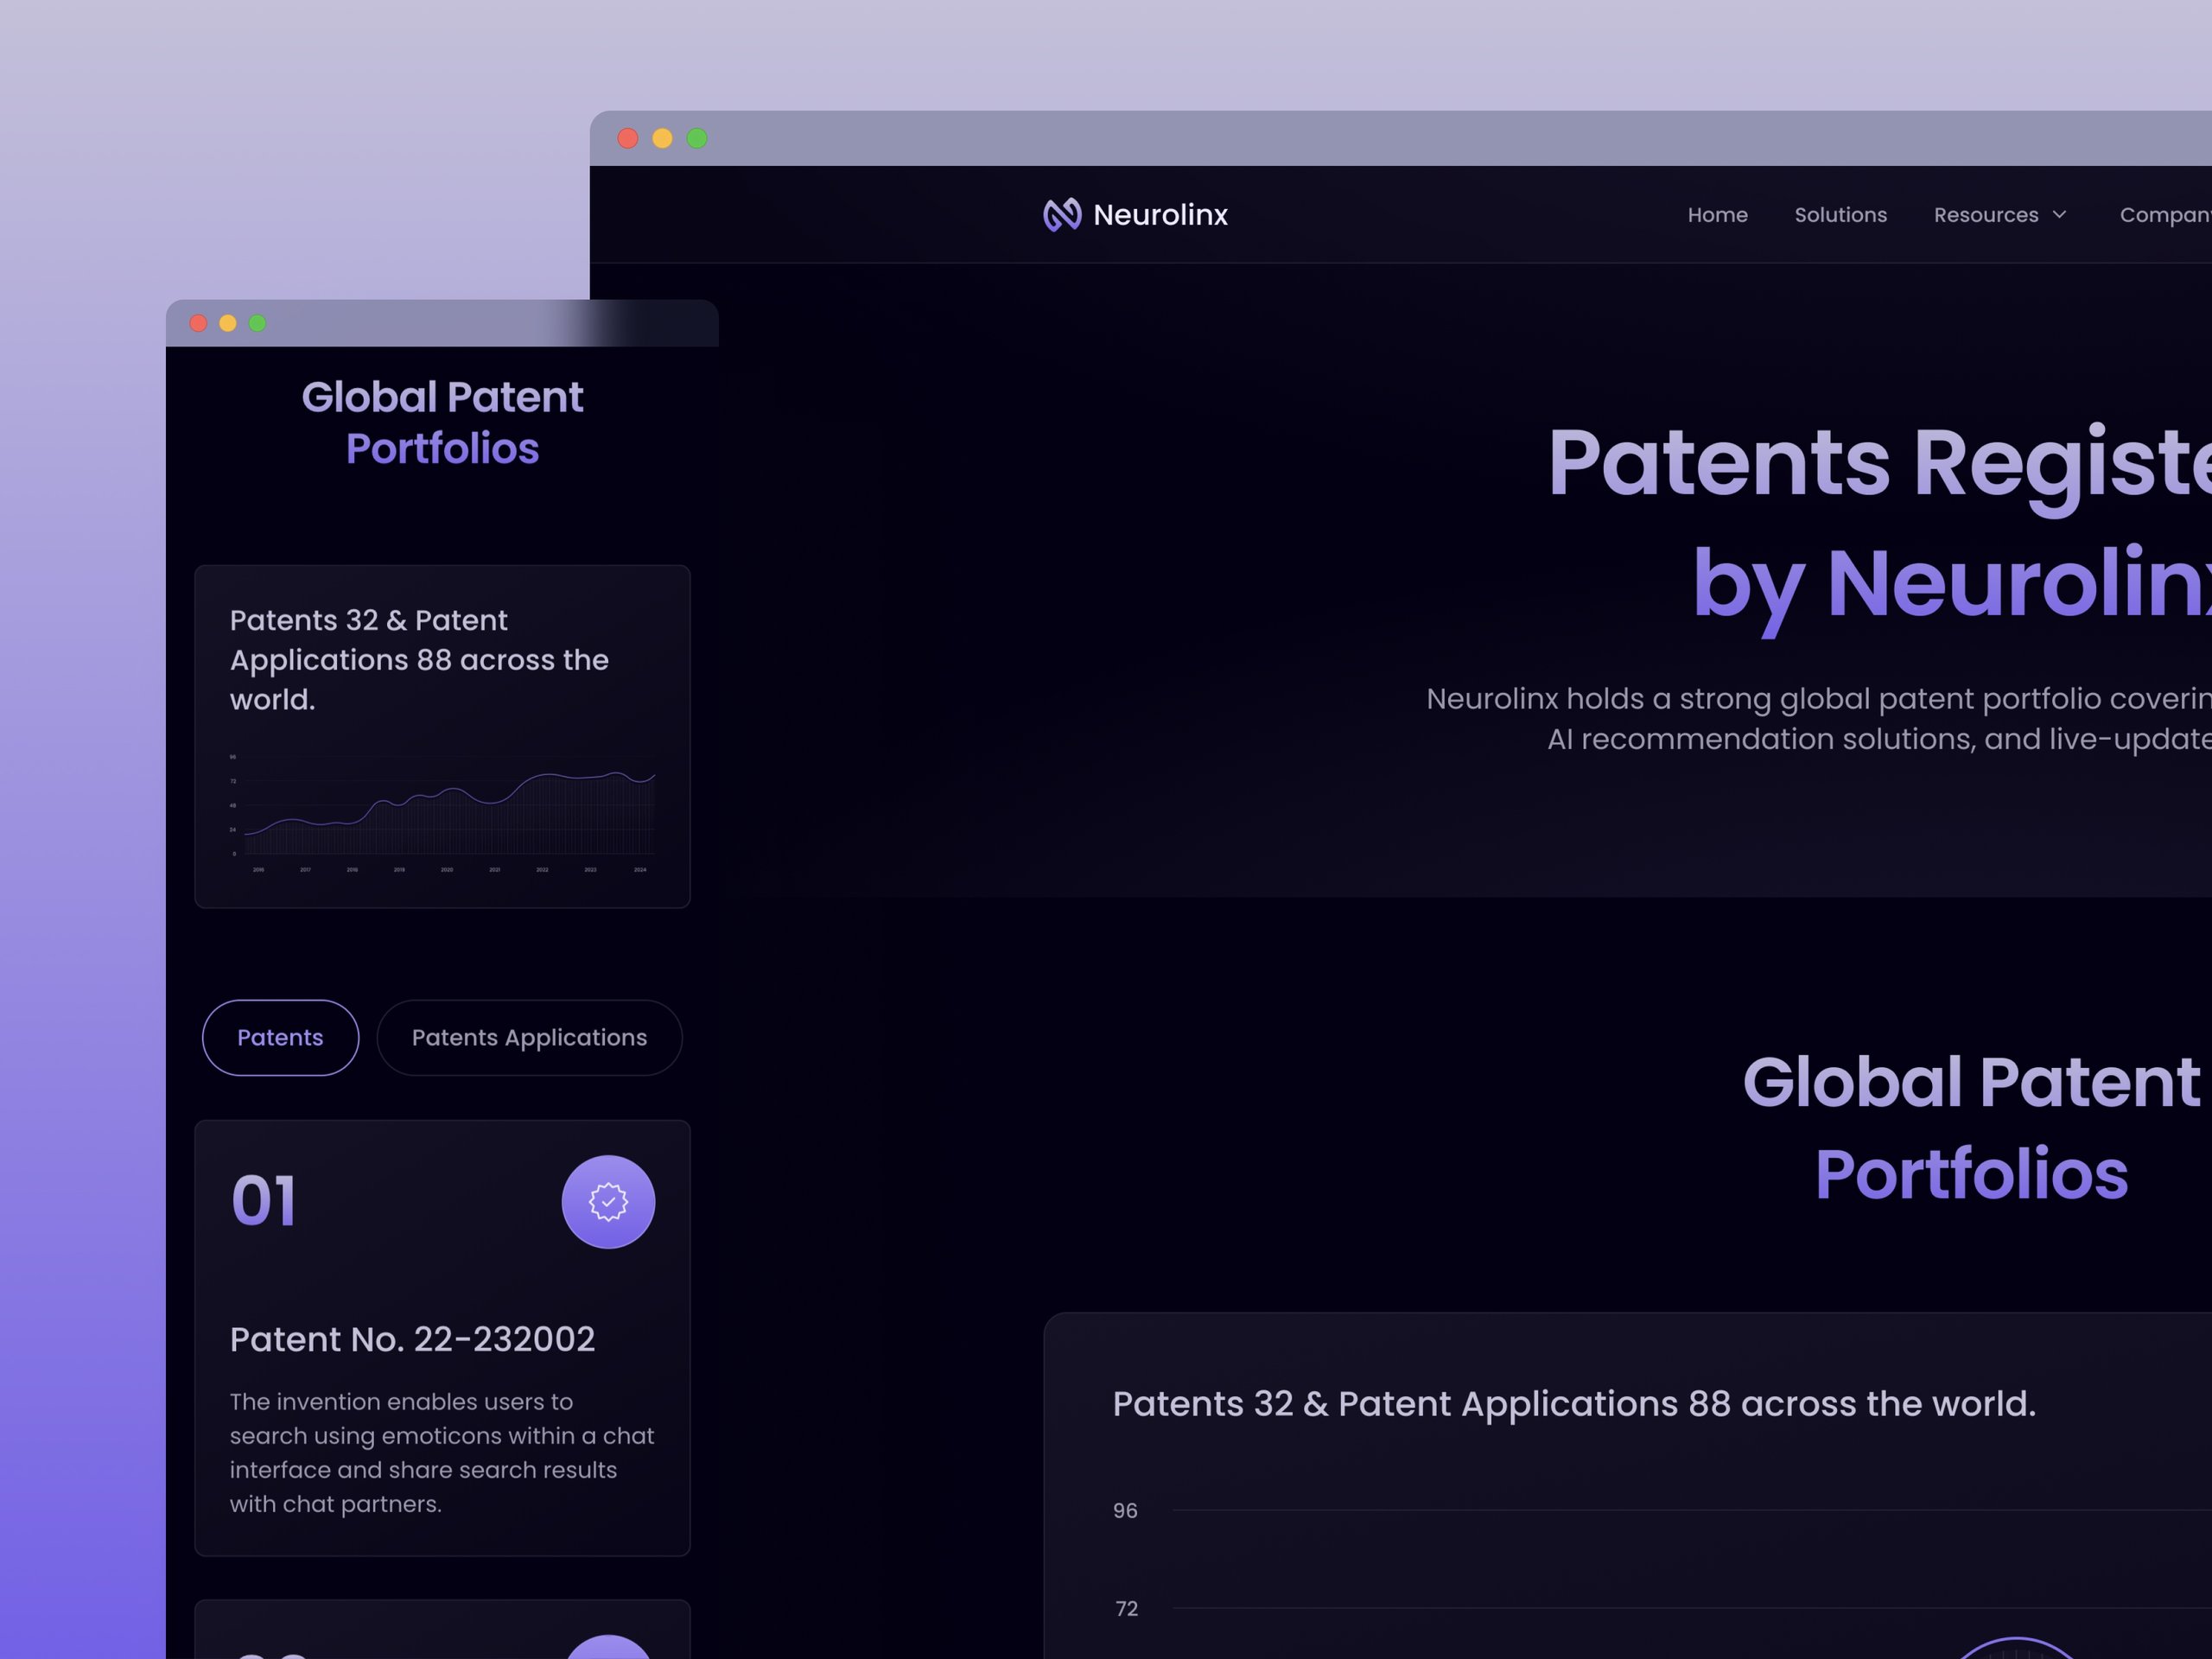Click the 96 axis label on large chart
Image resolution: width=2212 pixels, height=1659 pixels.
[x=1125, y=1511]
